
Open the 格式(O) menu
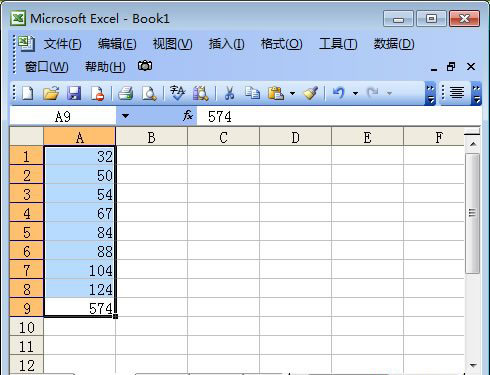click(281, 44)
